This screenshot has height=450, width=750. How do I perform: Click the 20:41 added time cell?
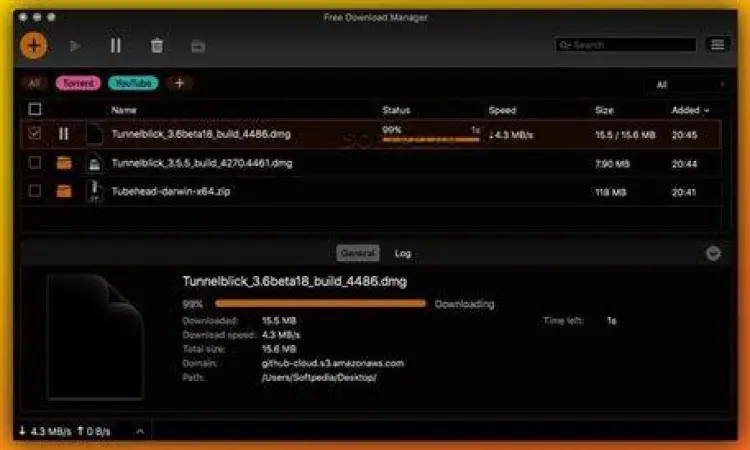pos(684,192)
